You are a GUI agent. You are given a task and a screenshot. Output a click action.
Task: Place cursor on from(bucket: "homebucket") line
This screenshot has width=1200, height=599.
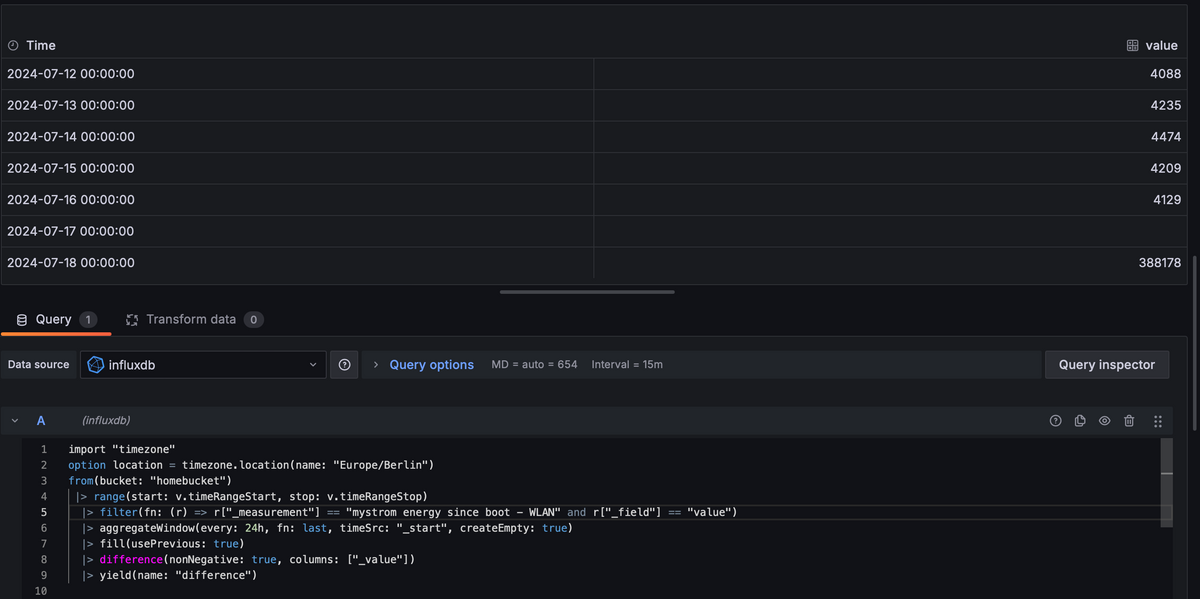[150, 481]
